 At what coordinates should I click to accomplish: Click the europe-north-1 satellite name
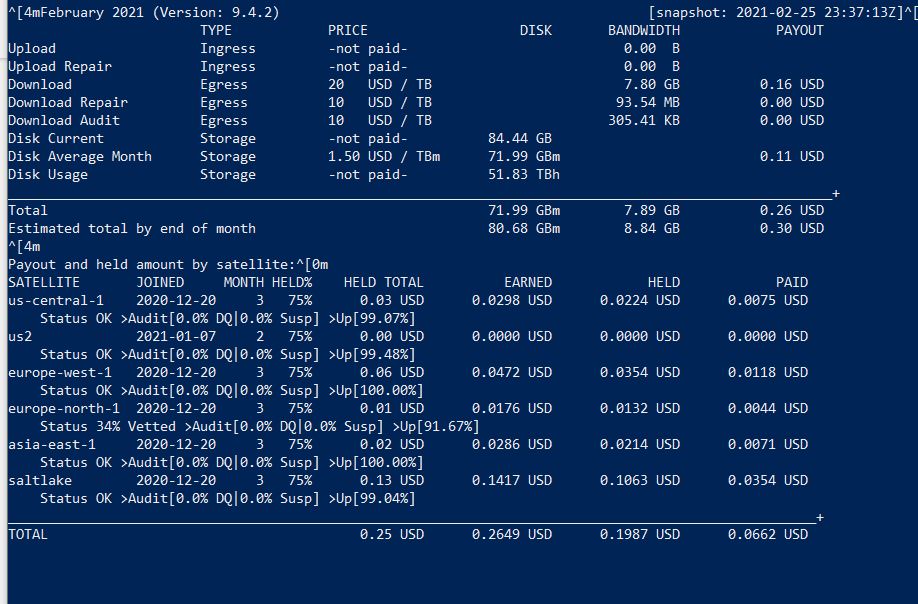(x=64, y=409)
